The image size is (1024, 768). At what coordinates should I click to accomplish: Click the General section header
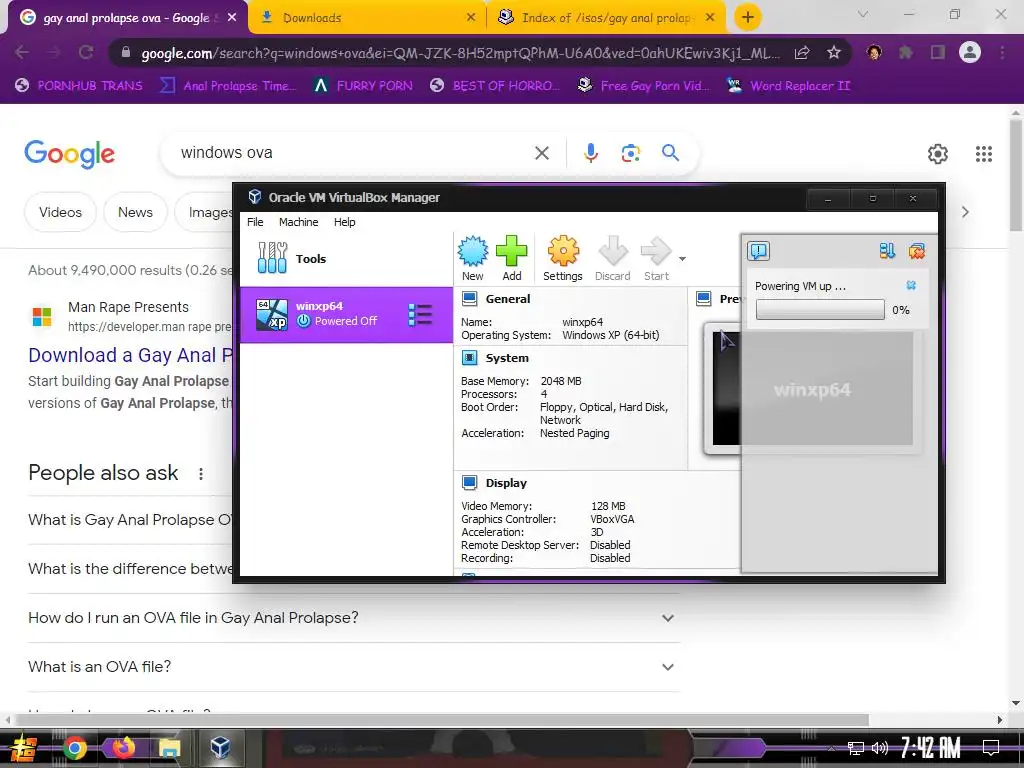[507, 299]
